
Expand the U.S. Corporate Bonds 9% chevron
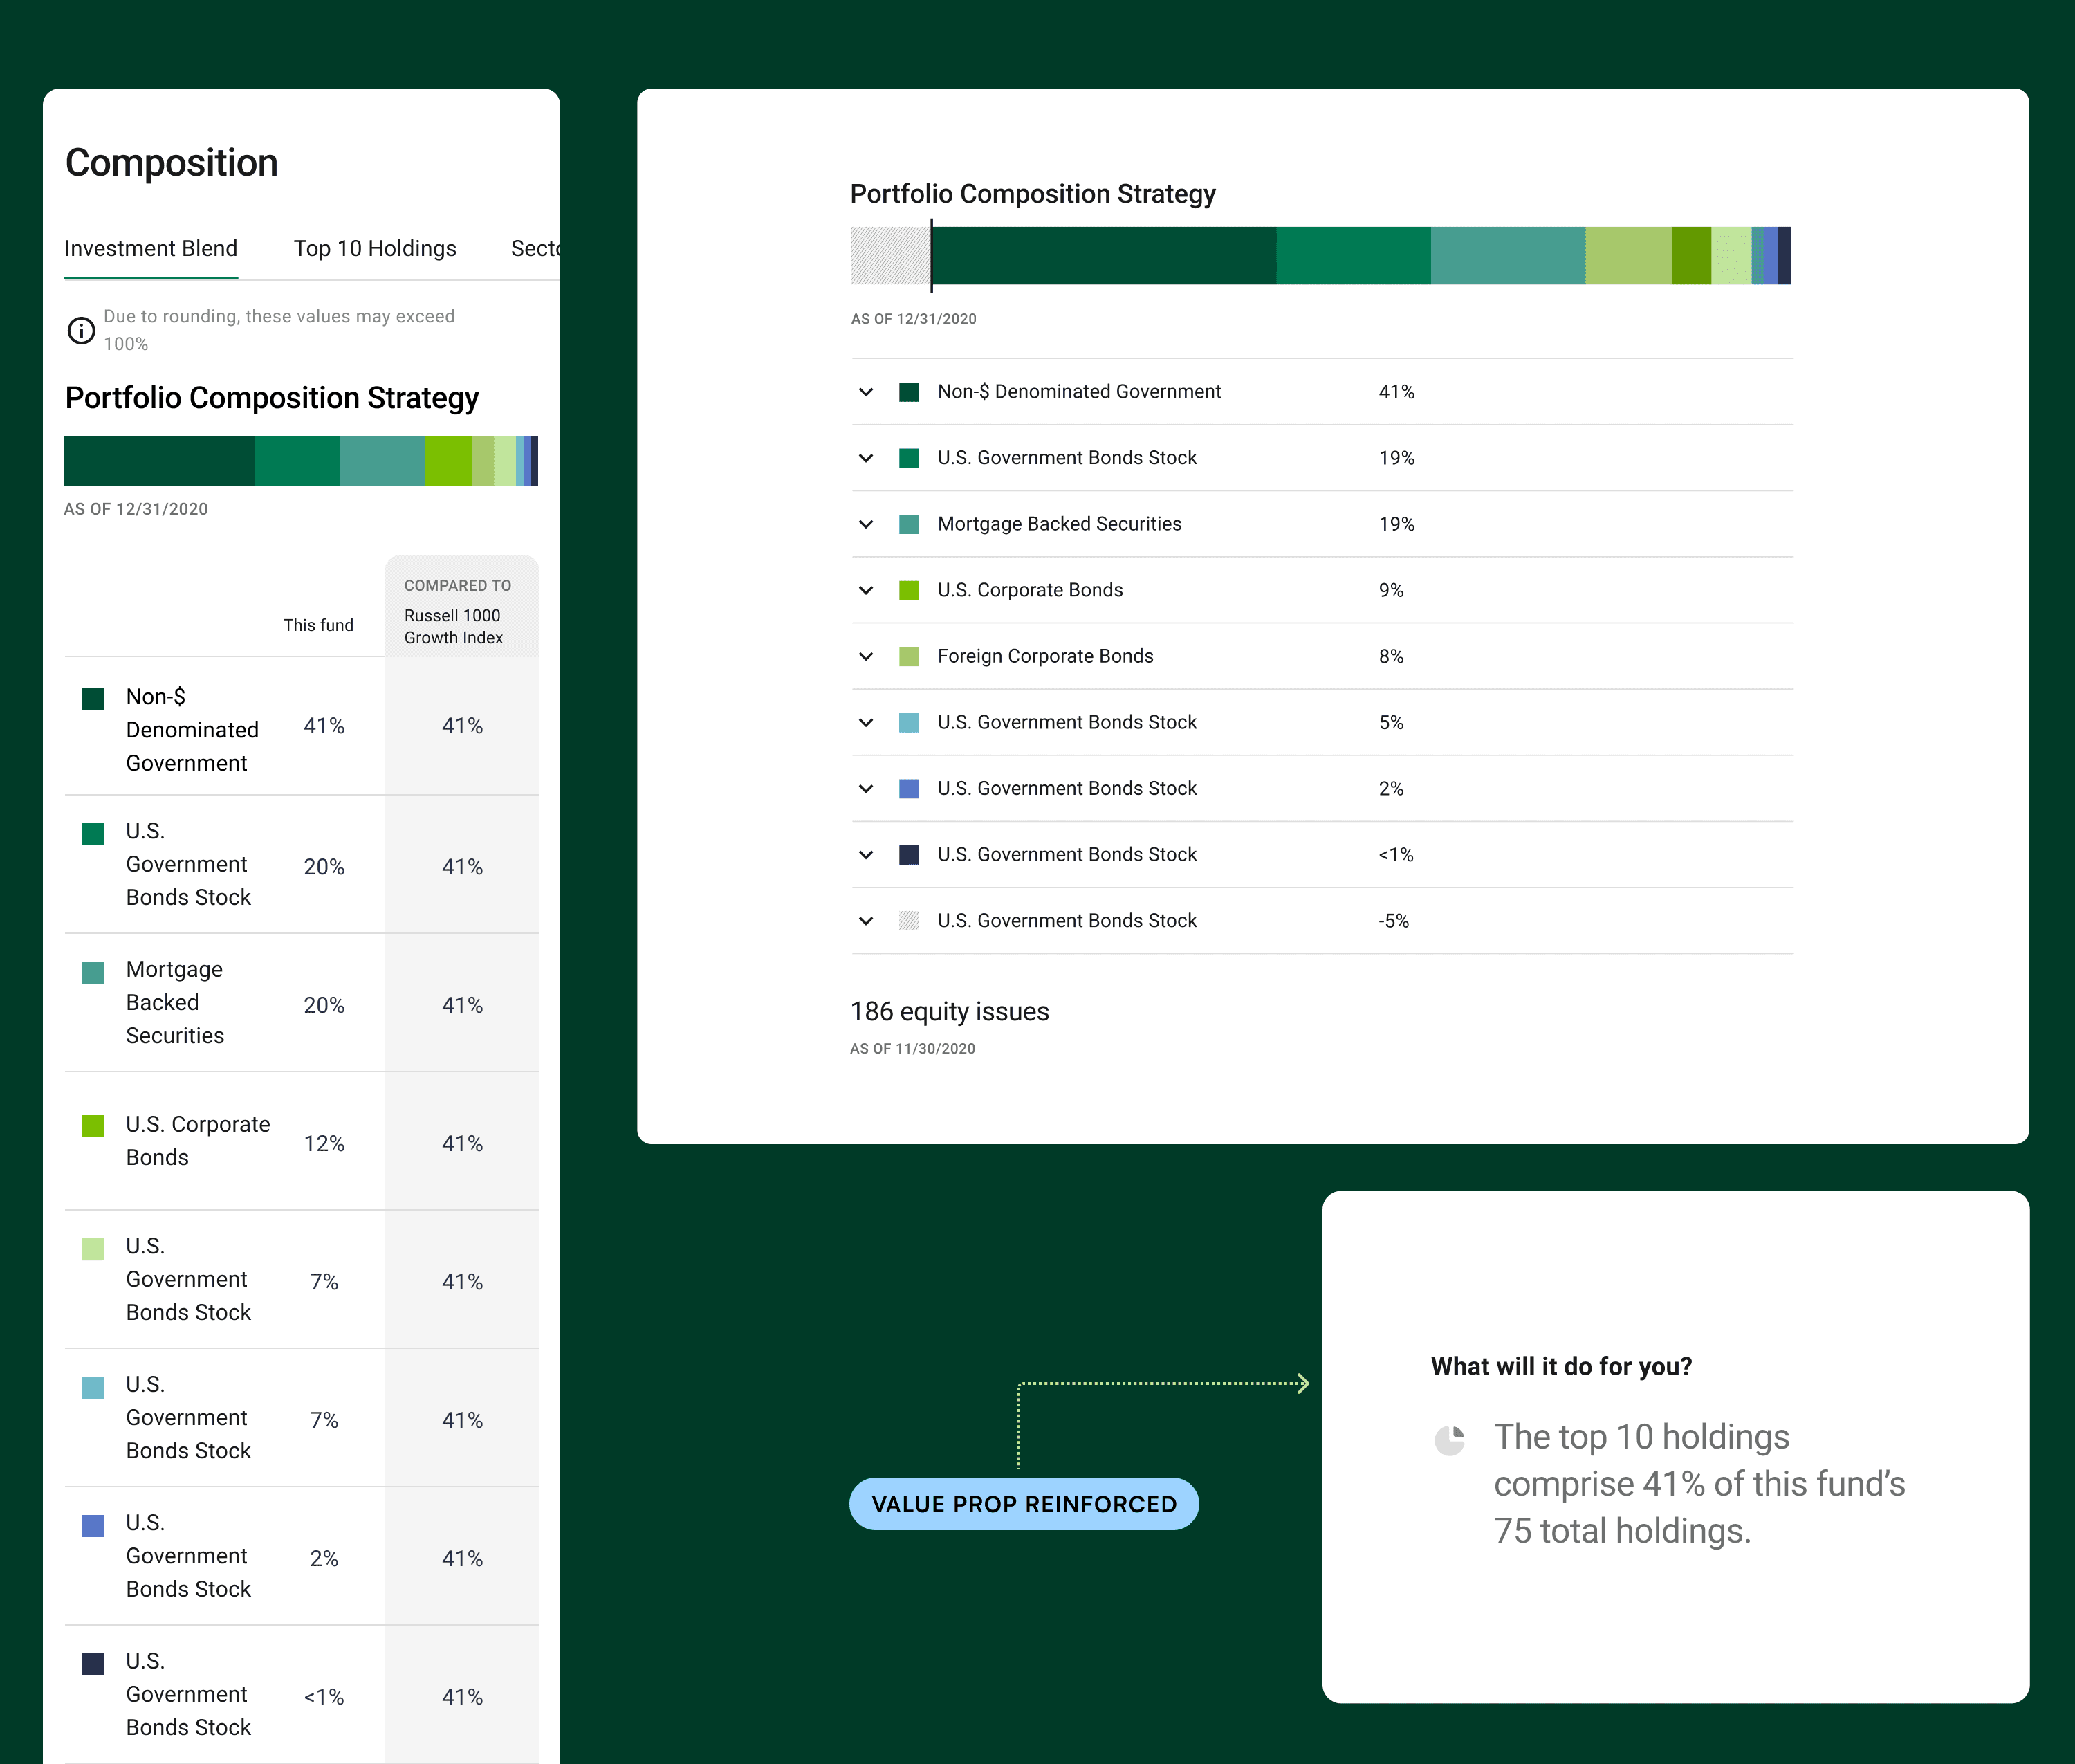[866, 590]
